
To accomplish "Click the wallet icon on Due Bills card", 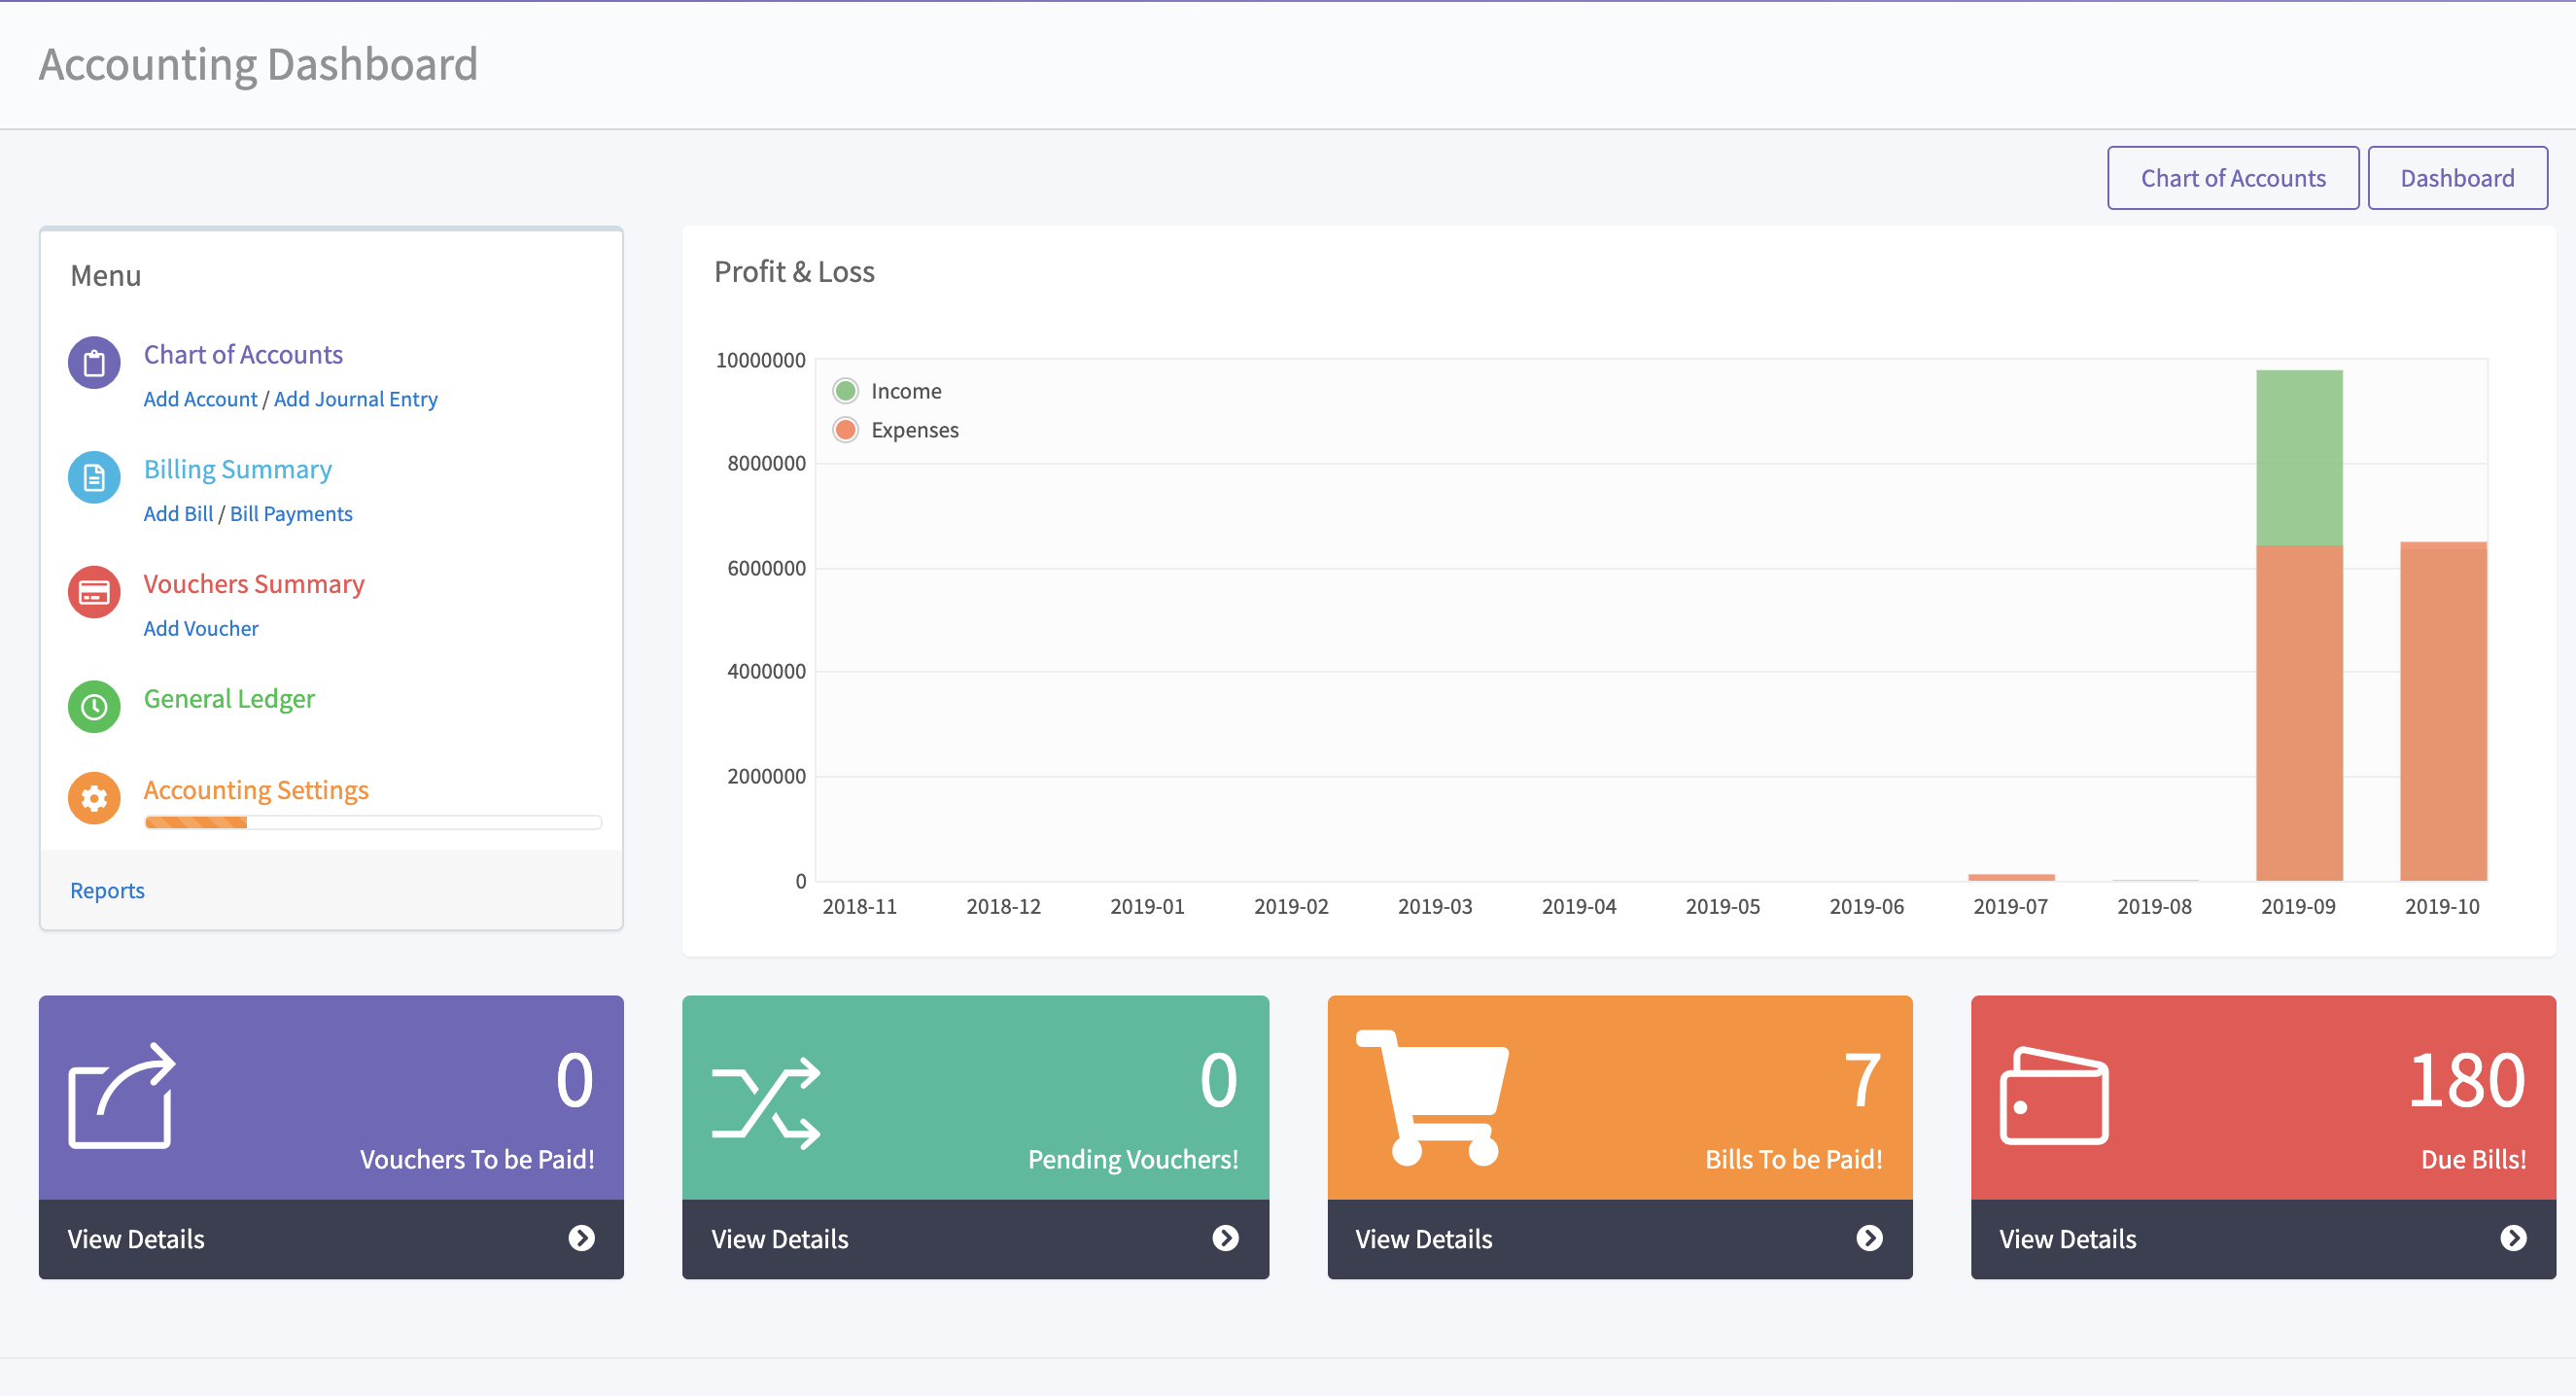I will tap(2053, 1097).
